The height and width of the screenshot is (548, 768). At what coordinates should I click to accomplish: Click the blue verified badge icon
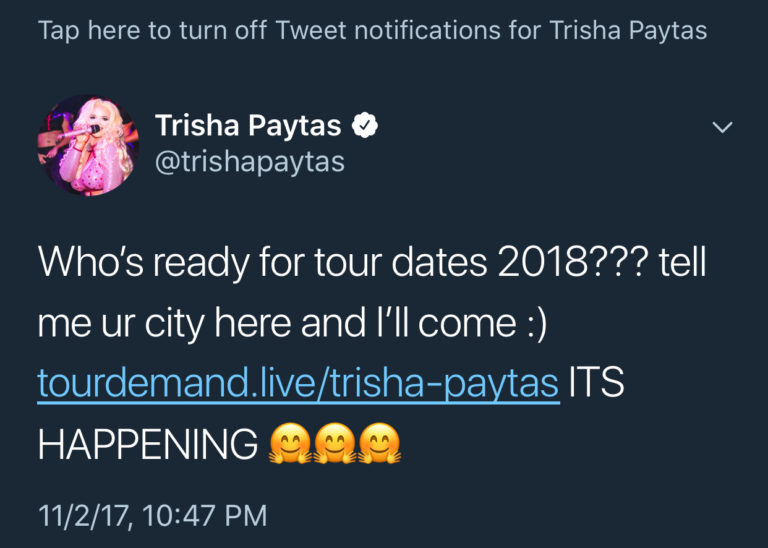[x=367, y=128]
